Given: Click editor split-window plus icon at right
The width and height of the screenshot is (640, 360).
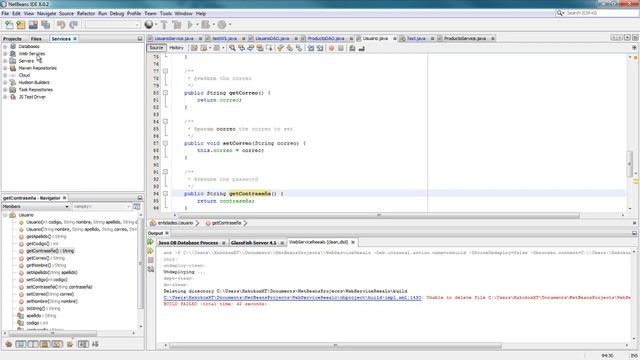Looking at the screenshot, I should (634, 48).
